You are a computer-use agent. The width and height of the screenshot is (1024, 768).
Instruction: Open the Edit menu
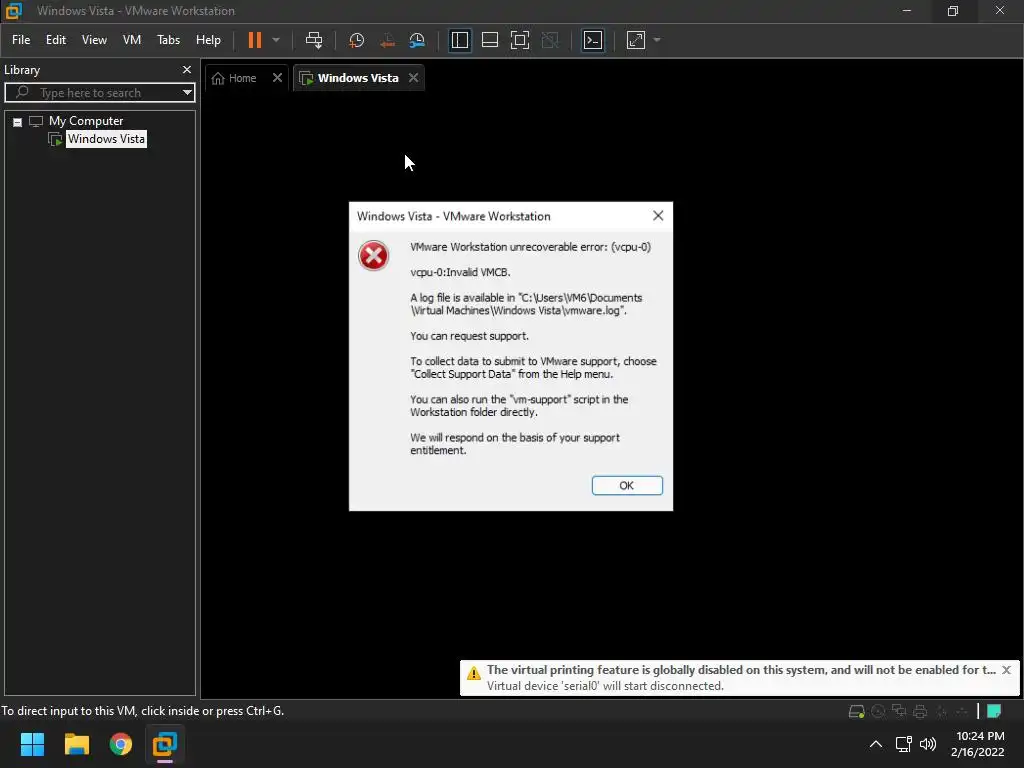coord(56,40)
